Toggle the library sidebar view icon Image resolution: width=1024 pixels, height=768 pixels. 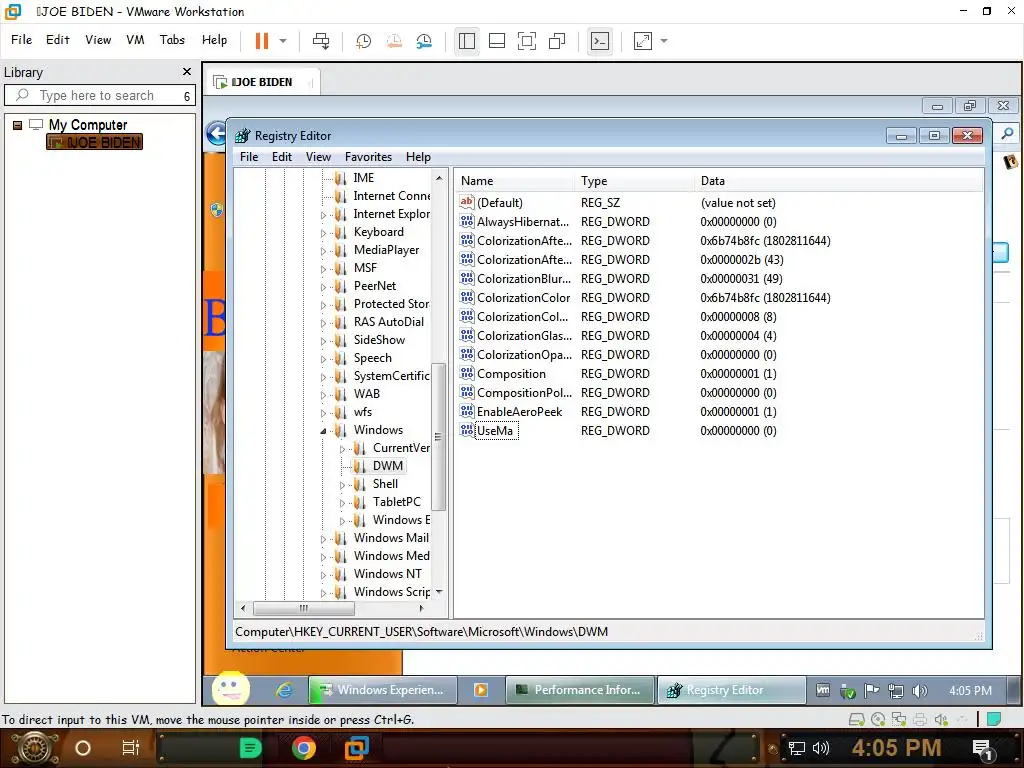(x=467, y=40)
